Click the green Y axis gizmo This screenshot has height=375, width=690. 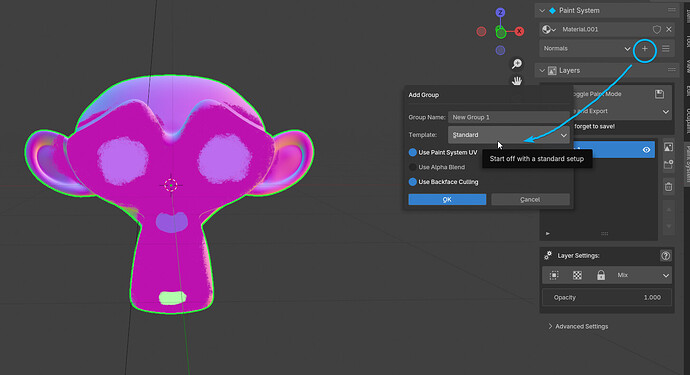click(501, 32)
